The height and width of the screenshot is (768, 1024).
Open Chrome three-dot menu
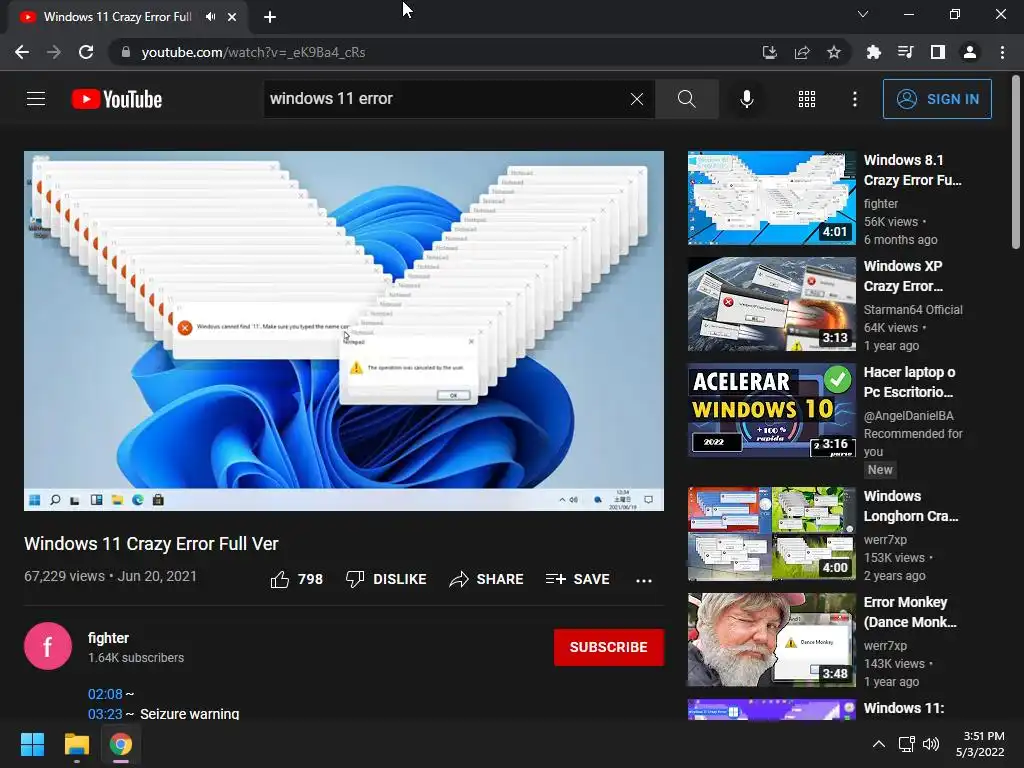1002,52
